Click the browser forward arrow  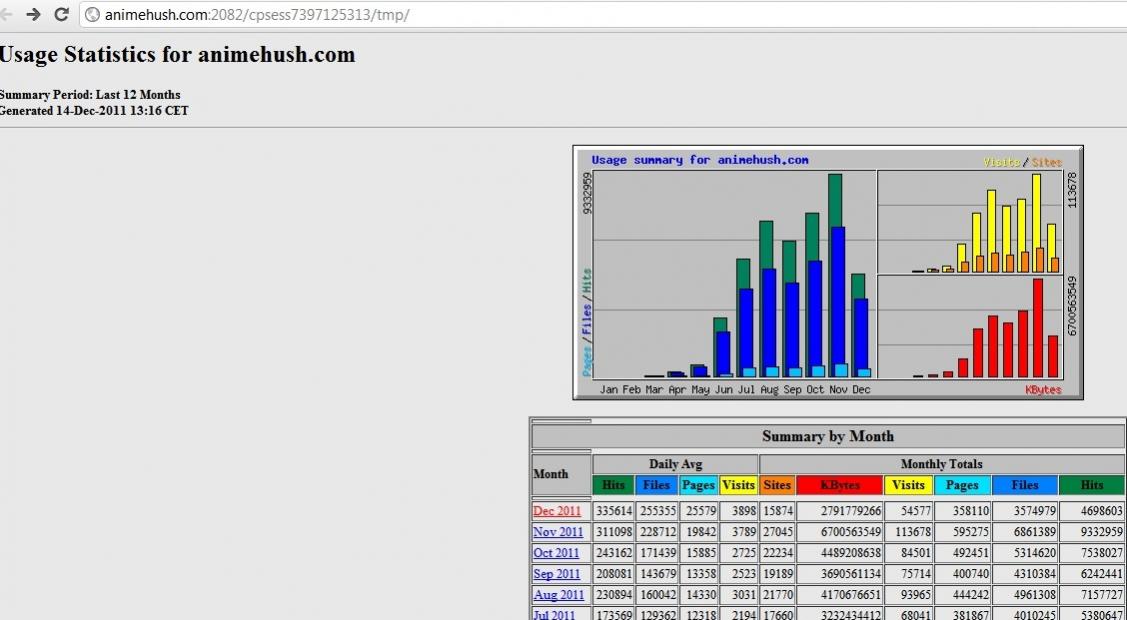[33, 14]
